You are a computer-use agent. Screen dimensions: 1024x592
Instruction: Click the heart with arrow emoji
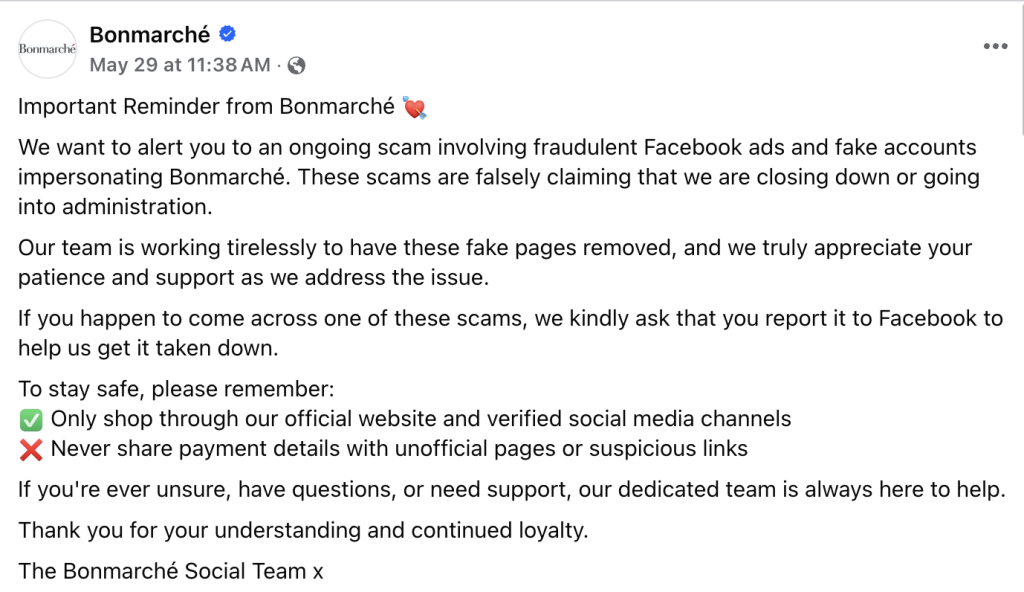[x=414, y=107]
